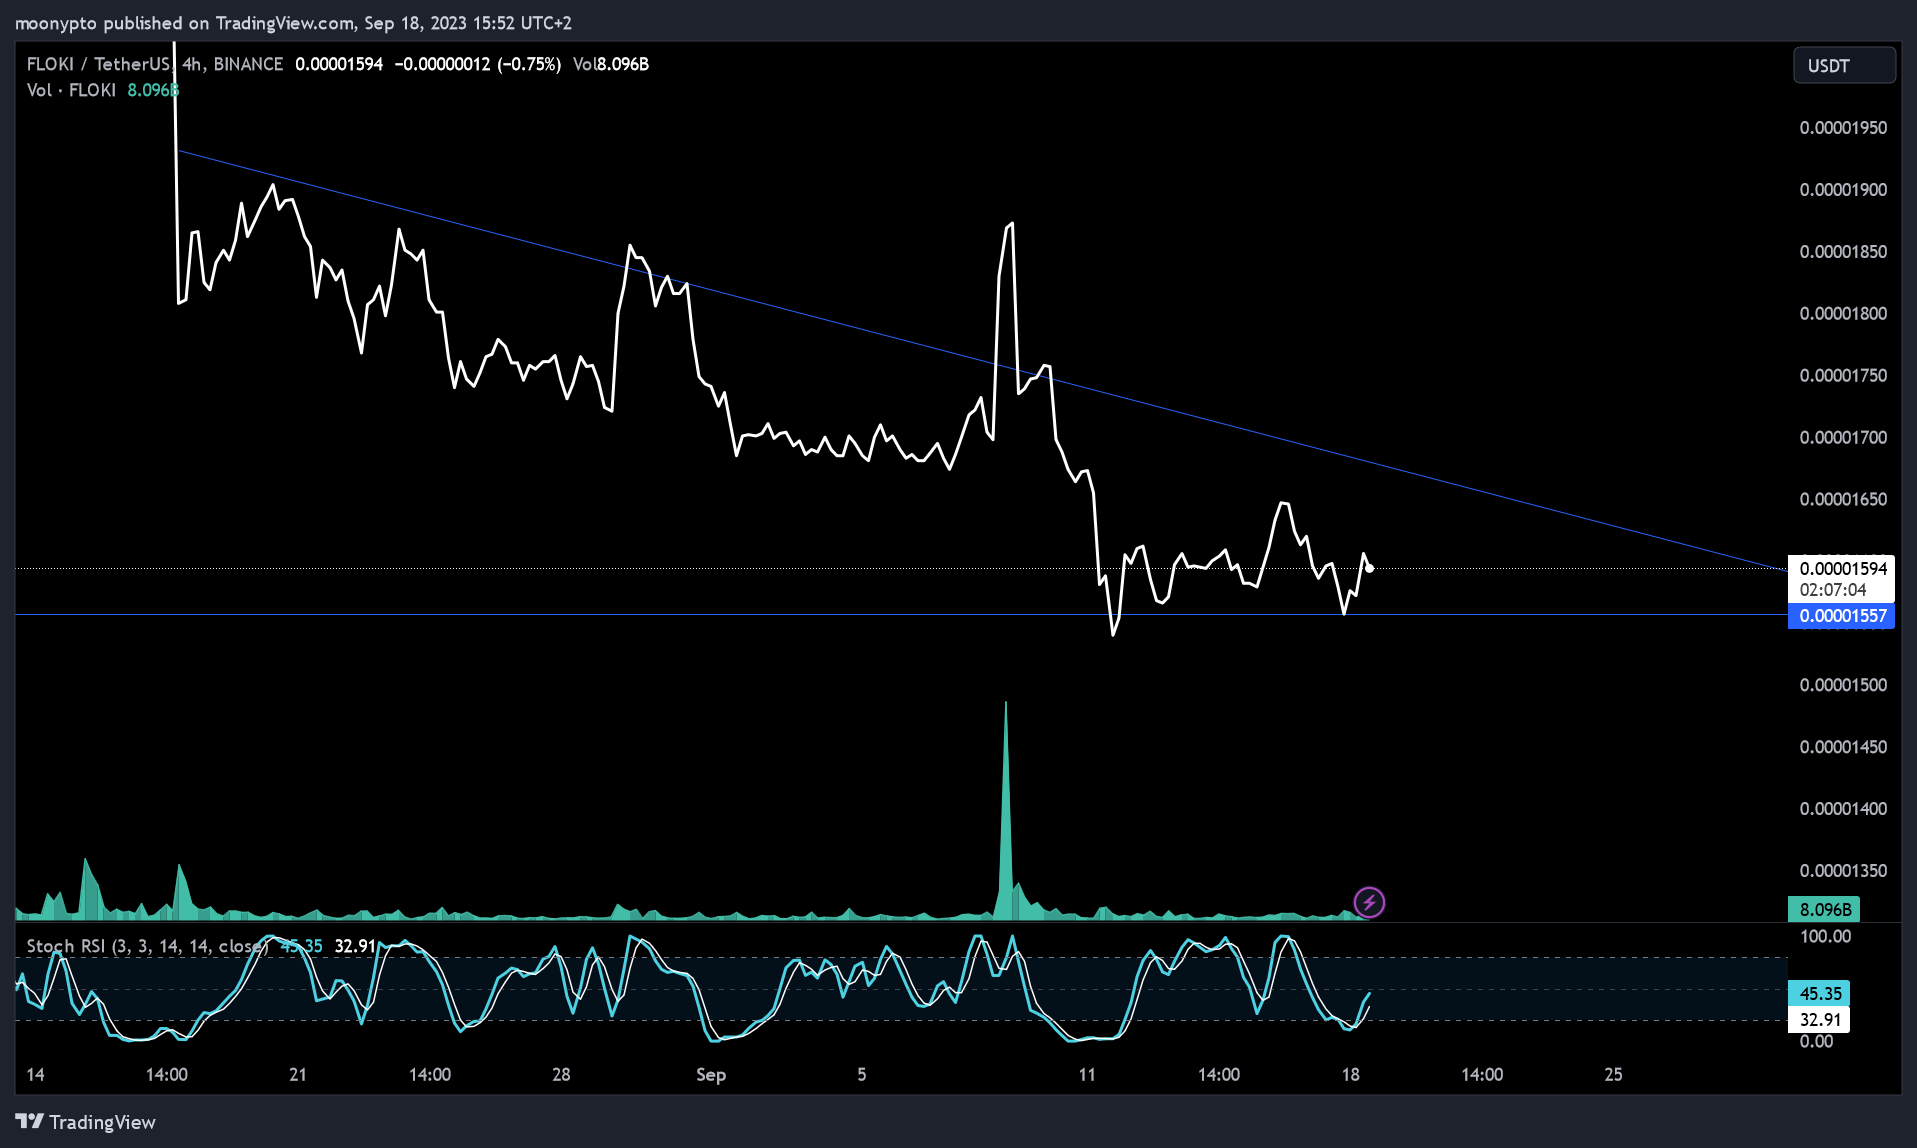The image size is (1917, 1148).
Task: Click the 0.00001350 price axis label
Action: (1843, 871)
